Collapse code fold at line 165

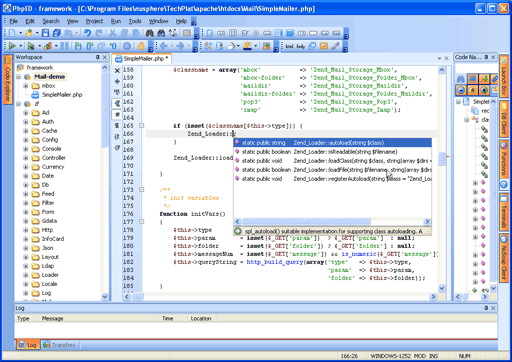tap(141, 126)
